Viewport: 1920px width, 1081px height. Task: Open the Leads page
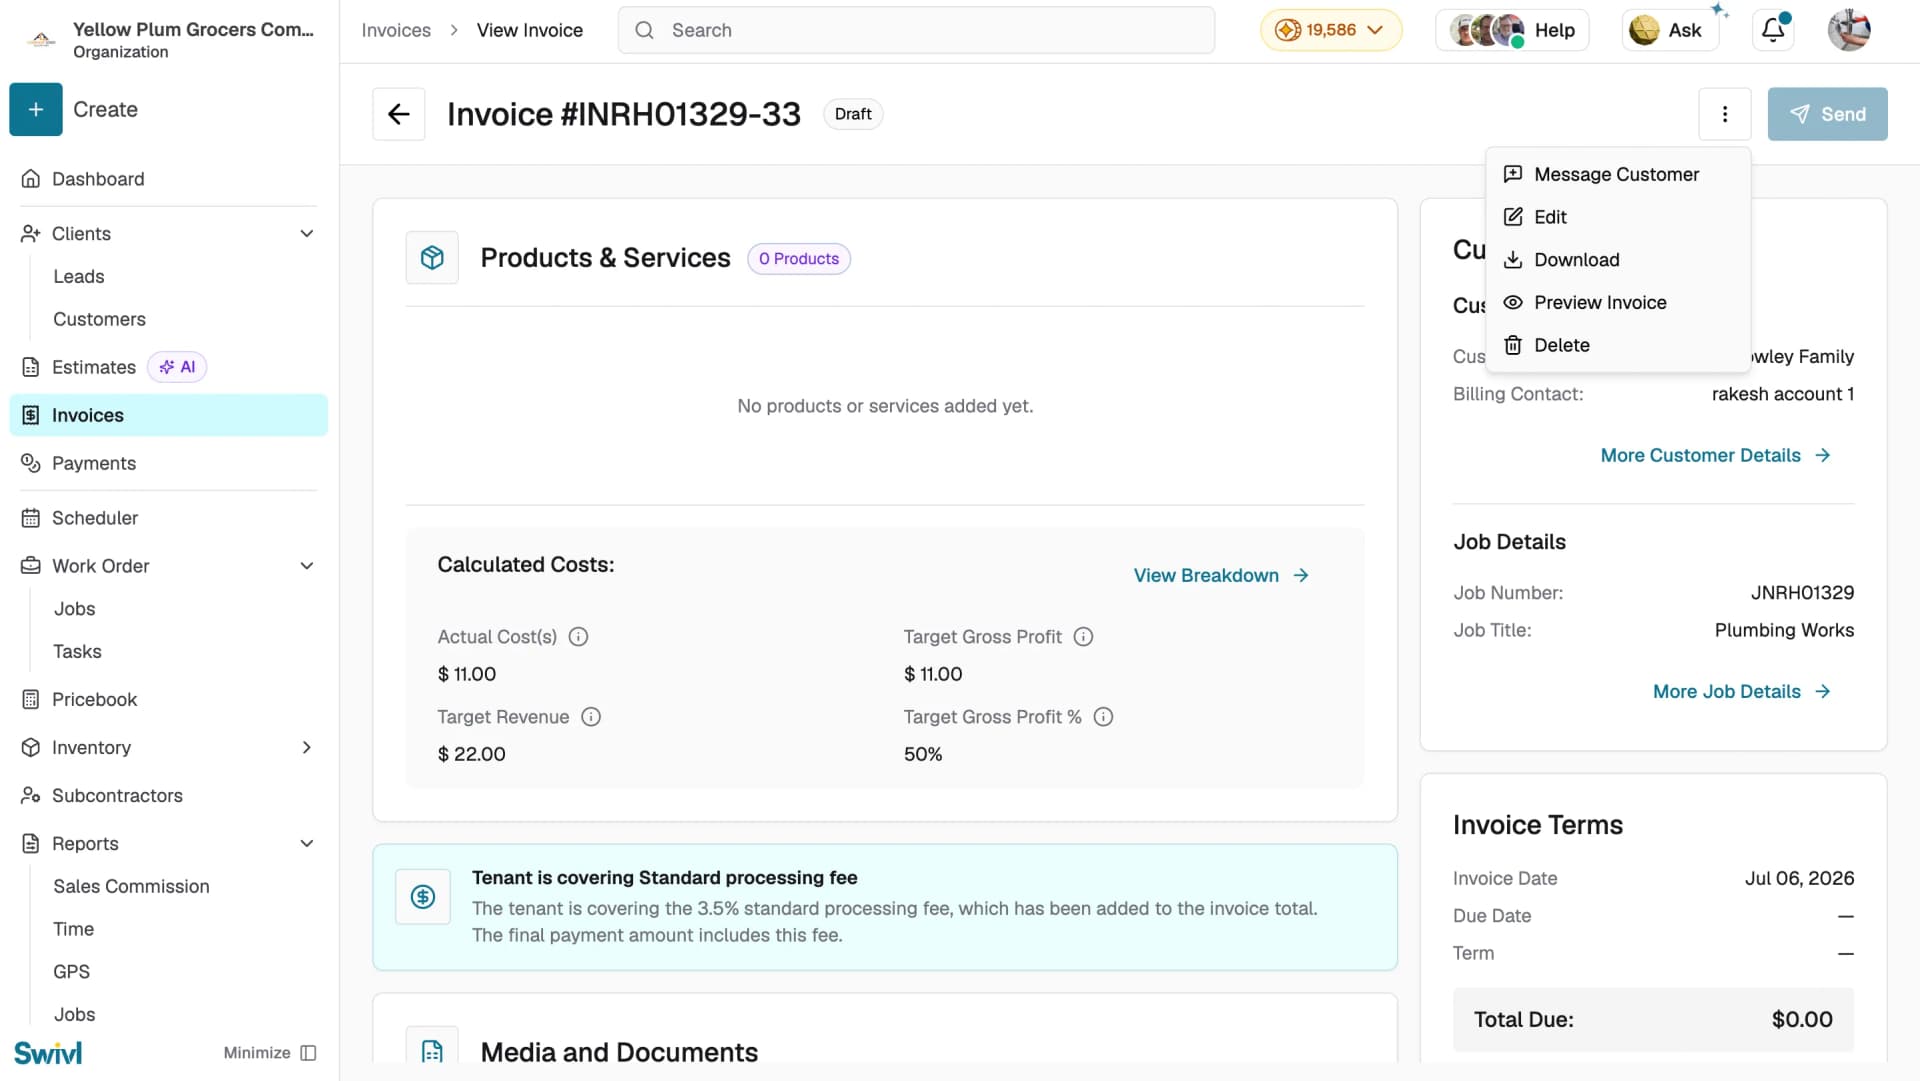79,277
